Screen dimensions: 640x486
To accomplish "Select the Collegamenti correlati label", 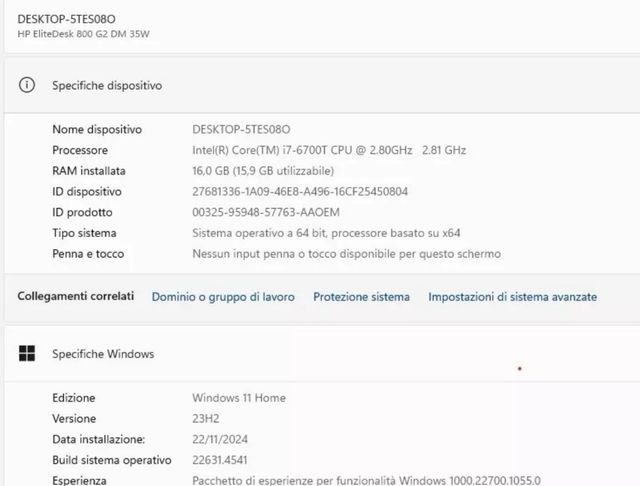I will [76, 296].
